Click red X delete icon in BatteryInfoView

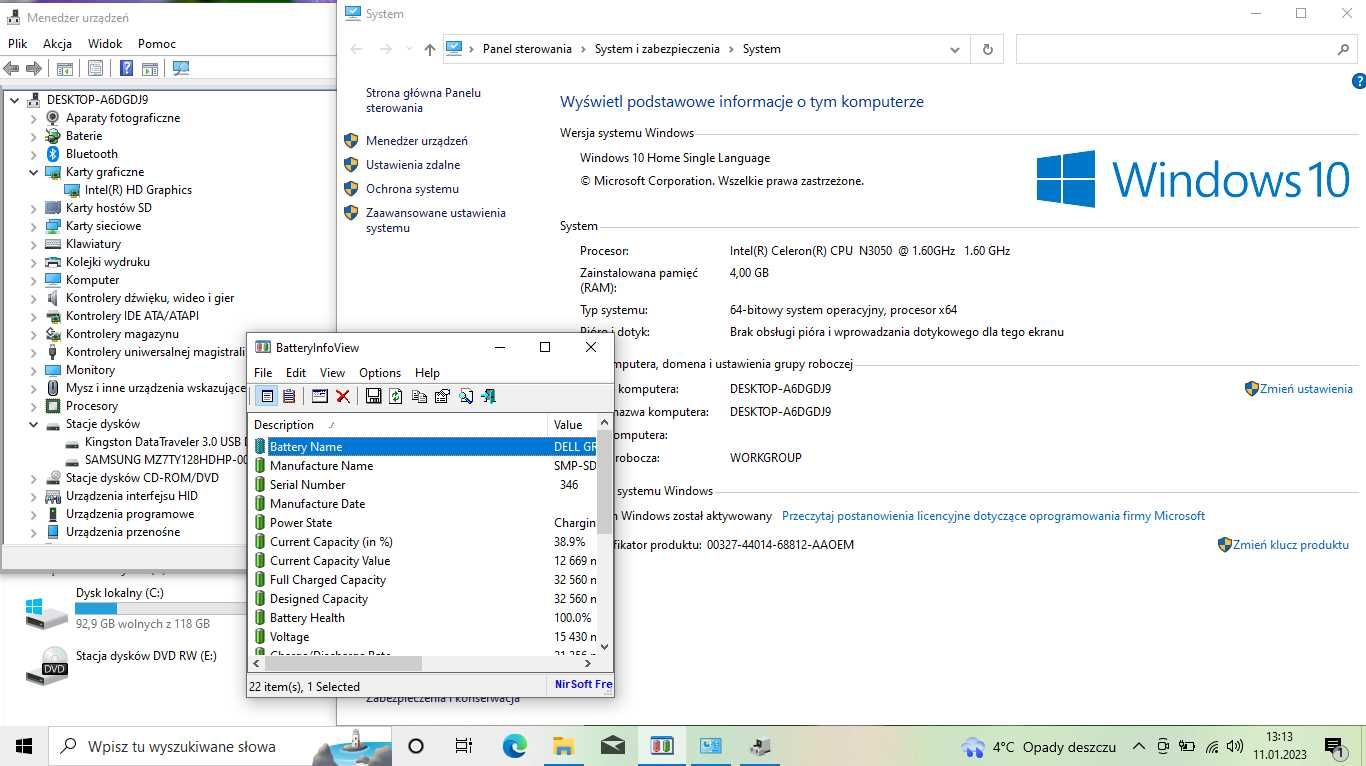343,396
